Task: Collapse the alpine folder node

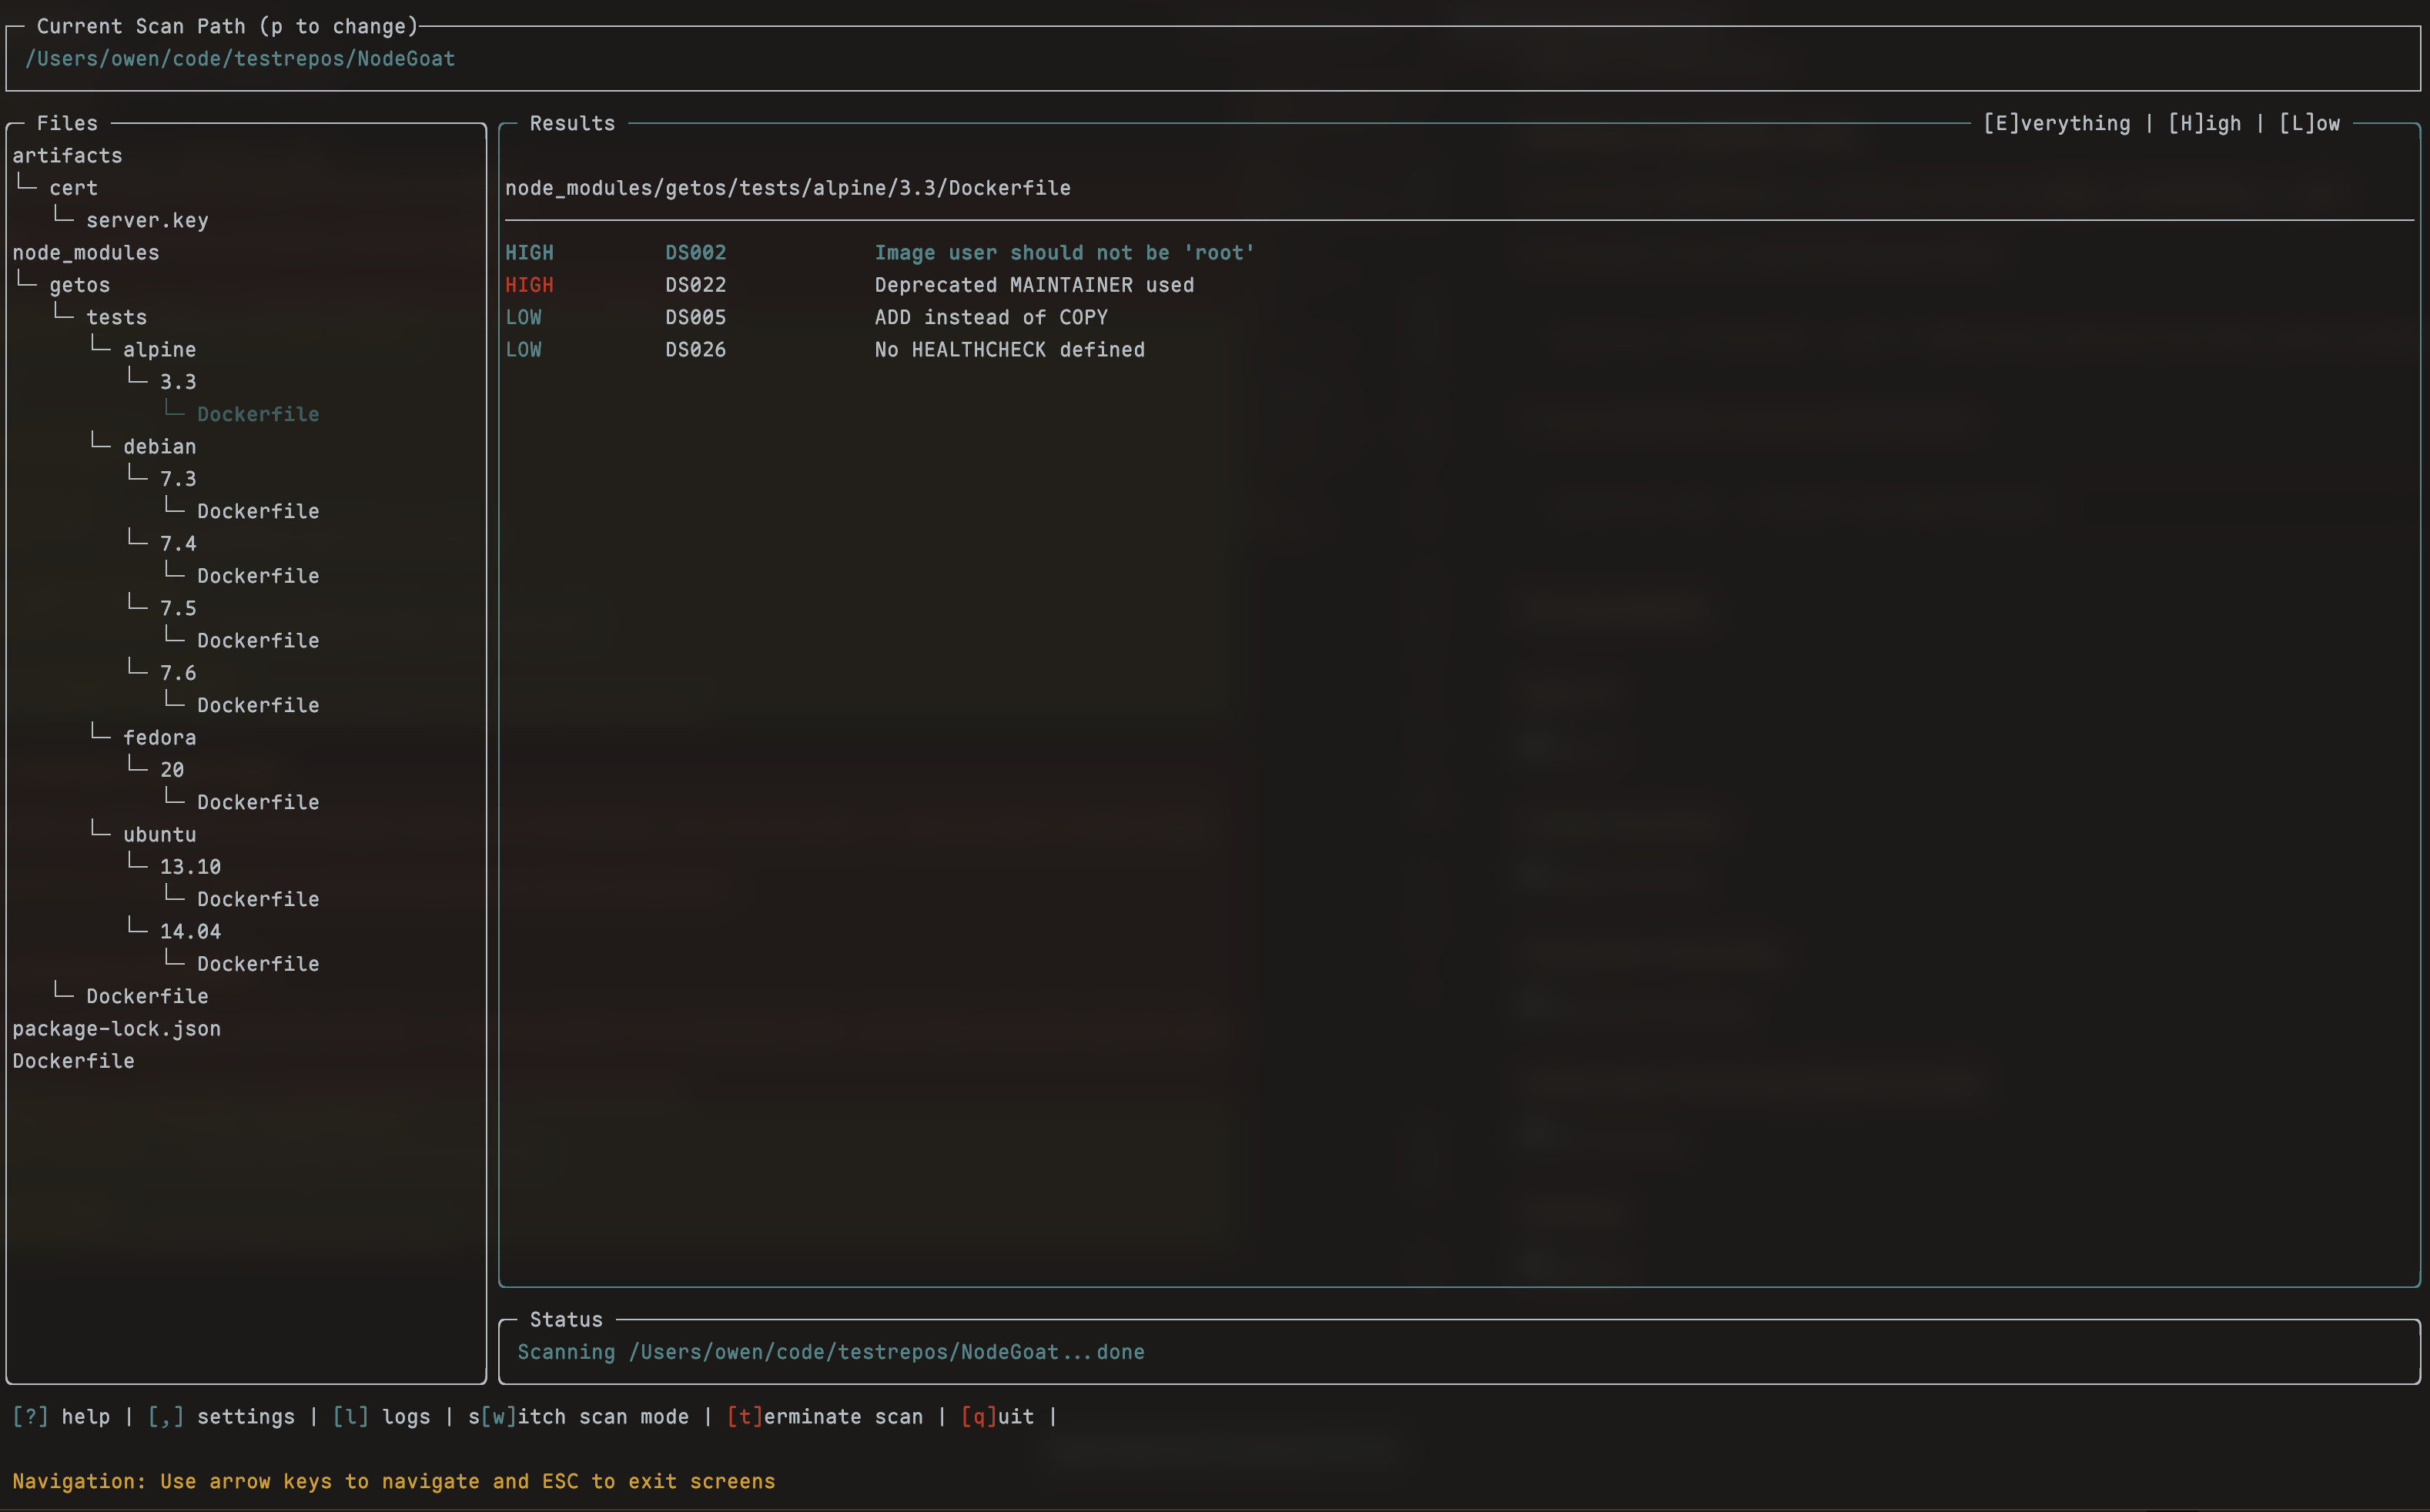Action: point(159,350)
